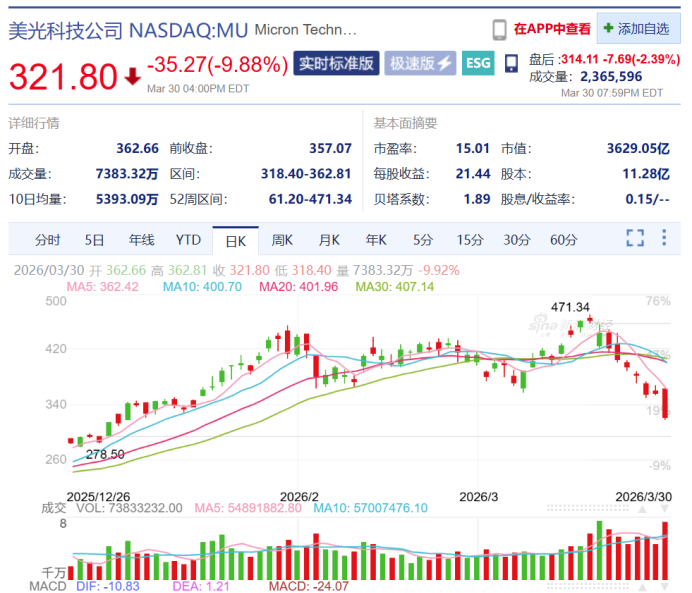Open the fullscreen chart icon
The height and width of the screenshot is (593, 692).
click(x=635, y=238)
